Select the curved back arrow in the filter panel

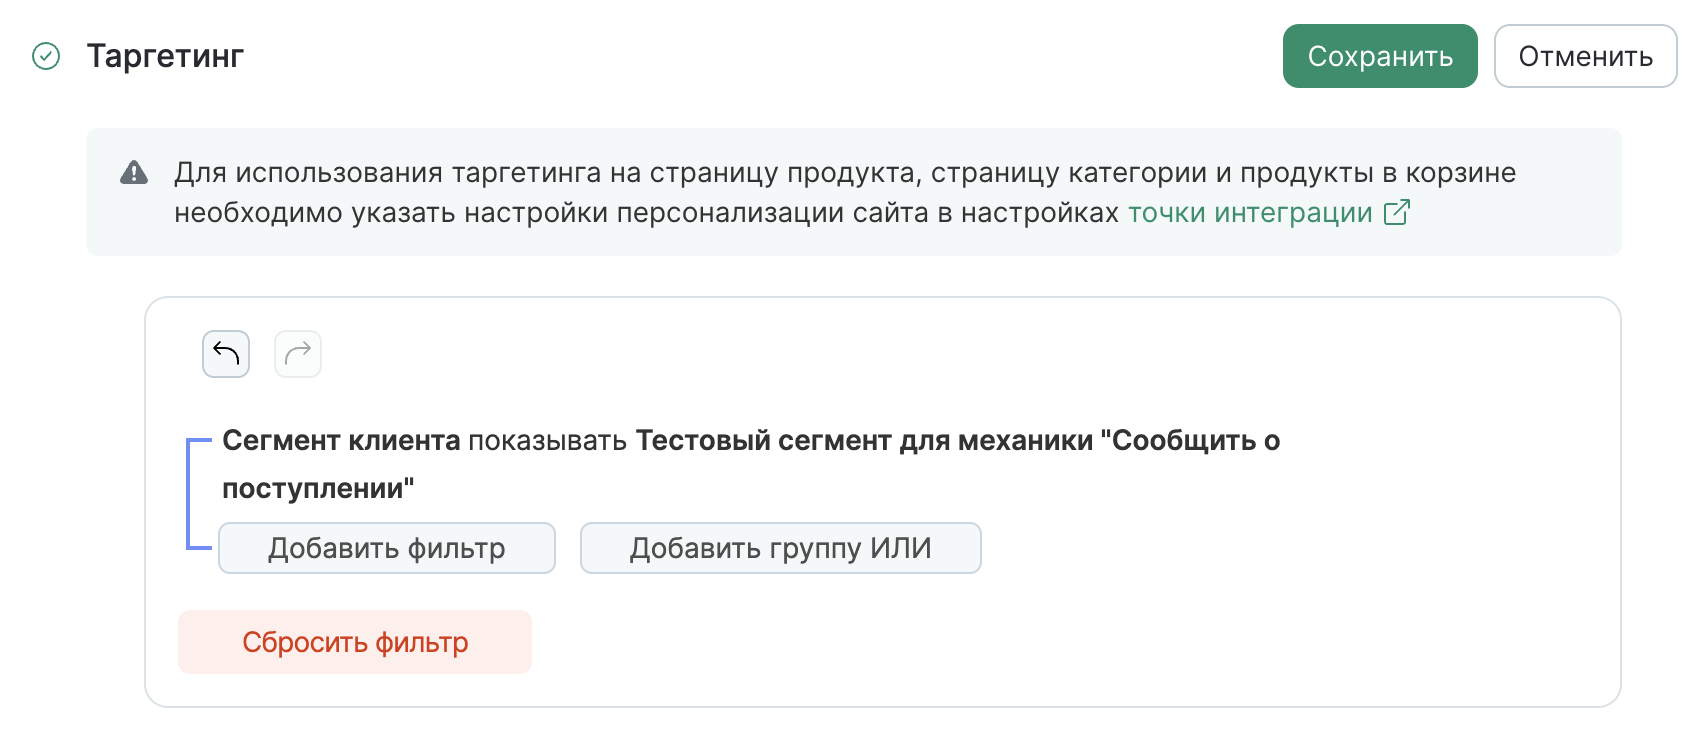[x=225, y=354]
